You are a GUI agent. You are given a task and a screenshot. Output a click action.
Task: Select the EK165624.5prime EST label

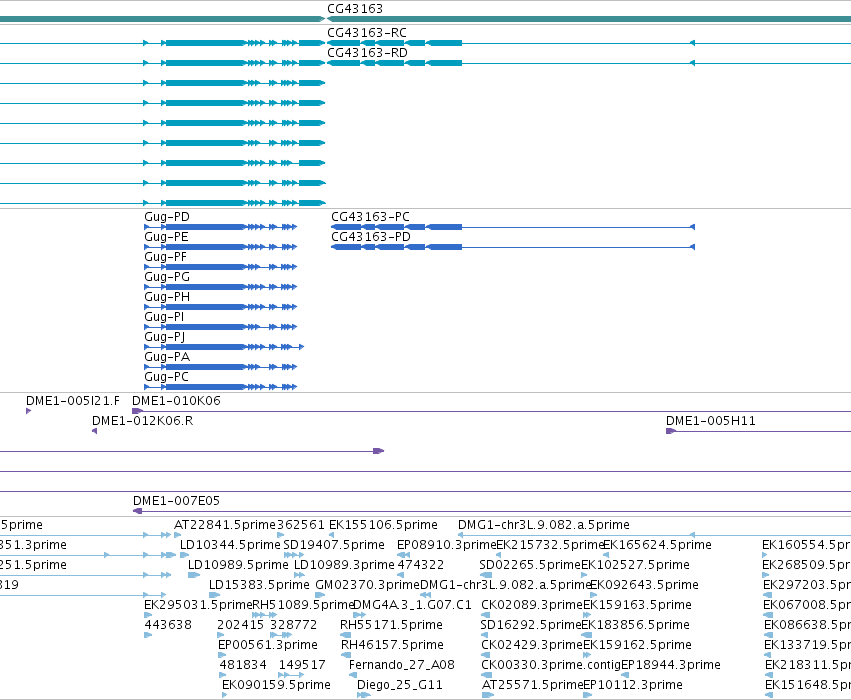coord(657,544)
